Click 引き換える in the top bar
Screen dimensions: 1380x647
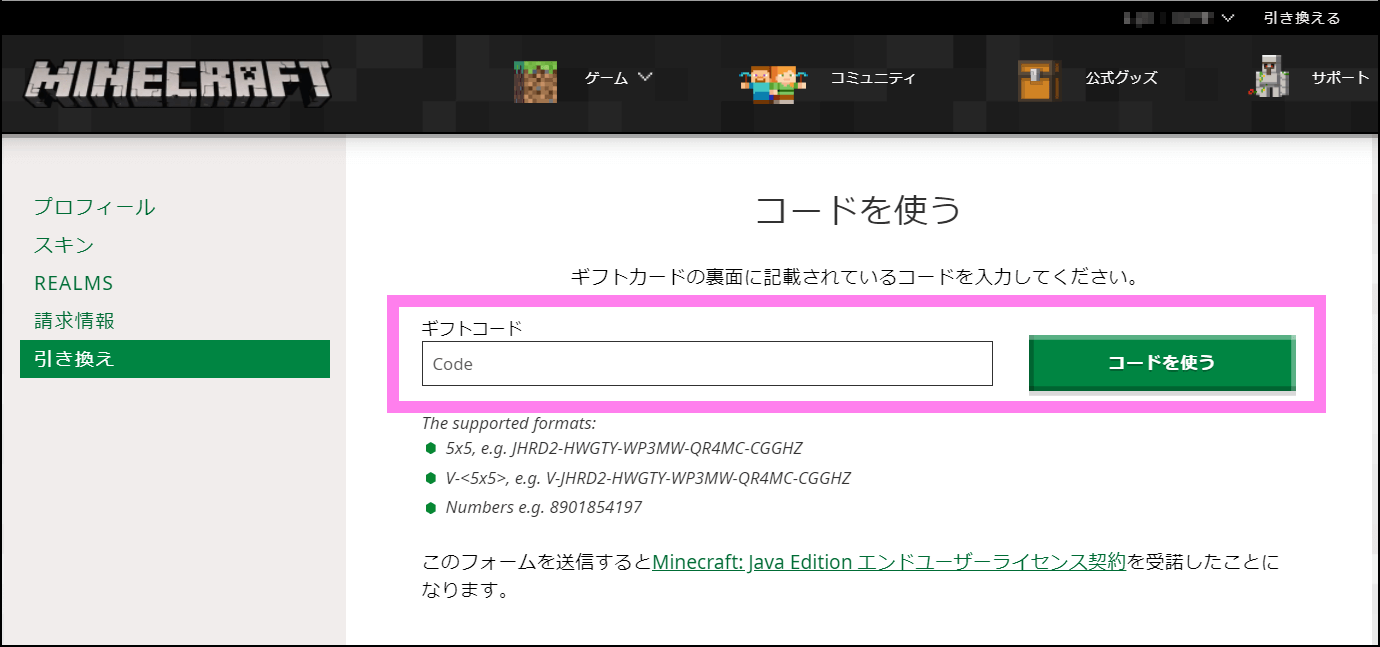1302,17
